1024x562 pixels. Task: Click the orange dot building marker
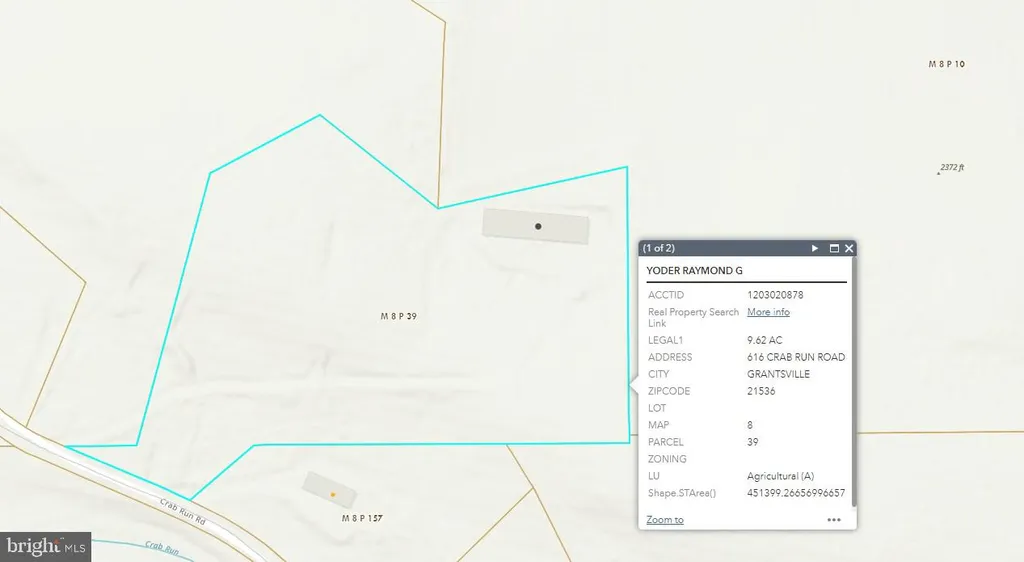pyautogui.click(x=333, y=494)
